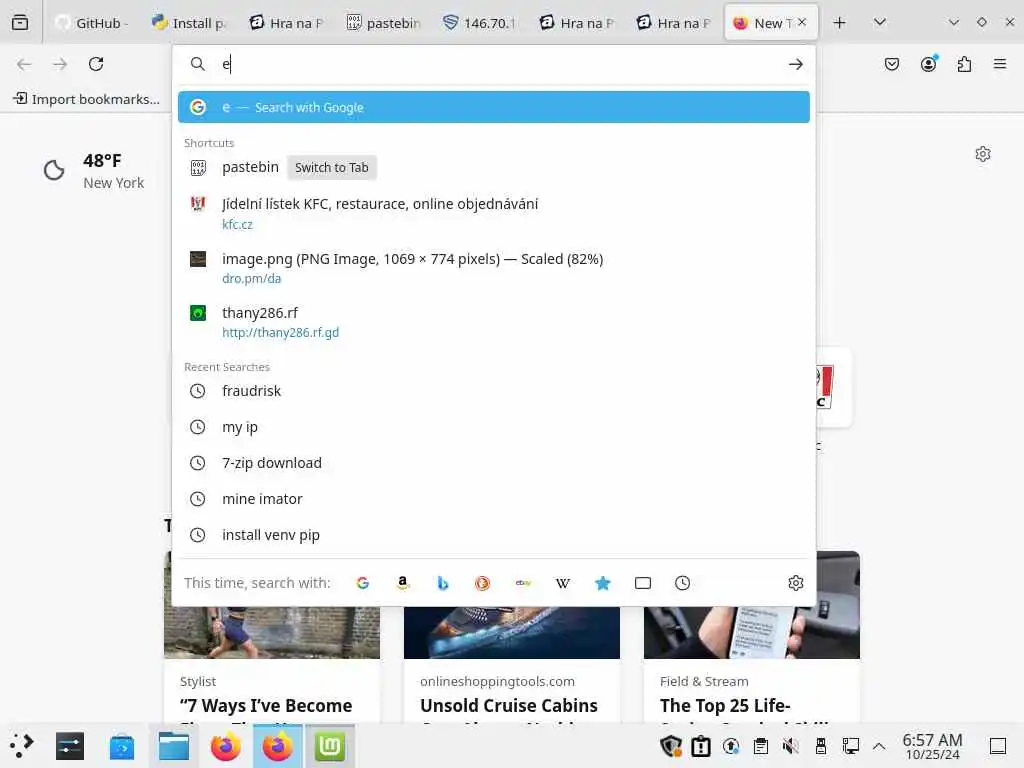Search bookmarks using the star icon
This screenshot has width=1024, height=768.
pos(603,583)
